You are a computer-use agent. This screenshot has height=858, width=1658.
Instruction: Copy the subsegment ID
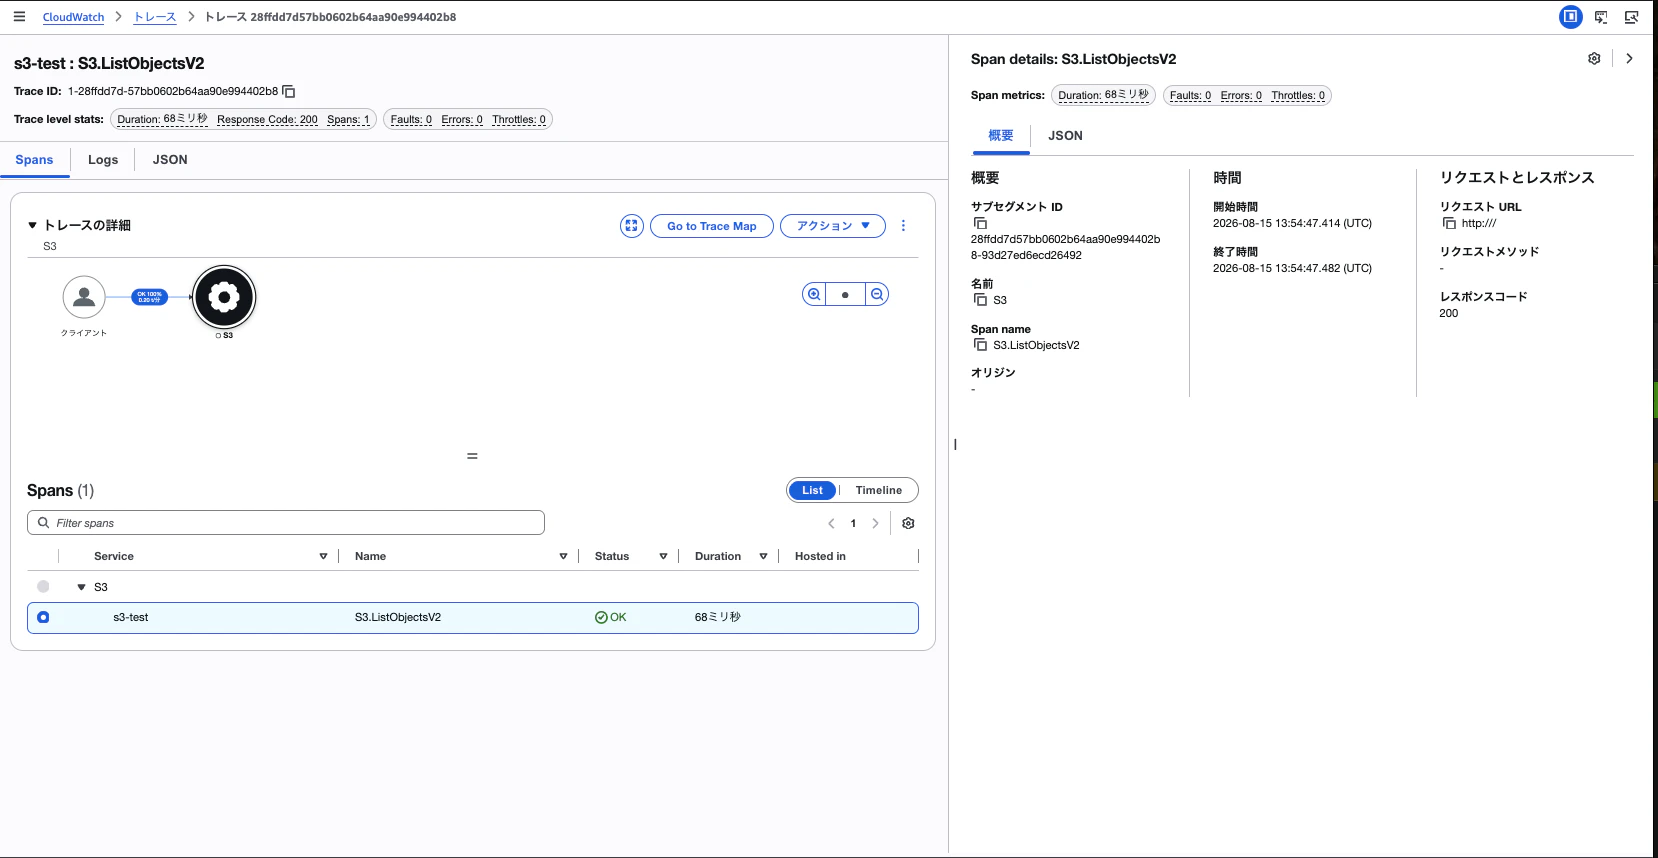pyautogui.click(x=980, y=223)
